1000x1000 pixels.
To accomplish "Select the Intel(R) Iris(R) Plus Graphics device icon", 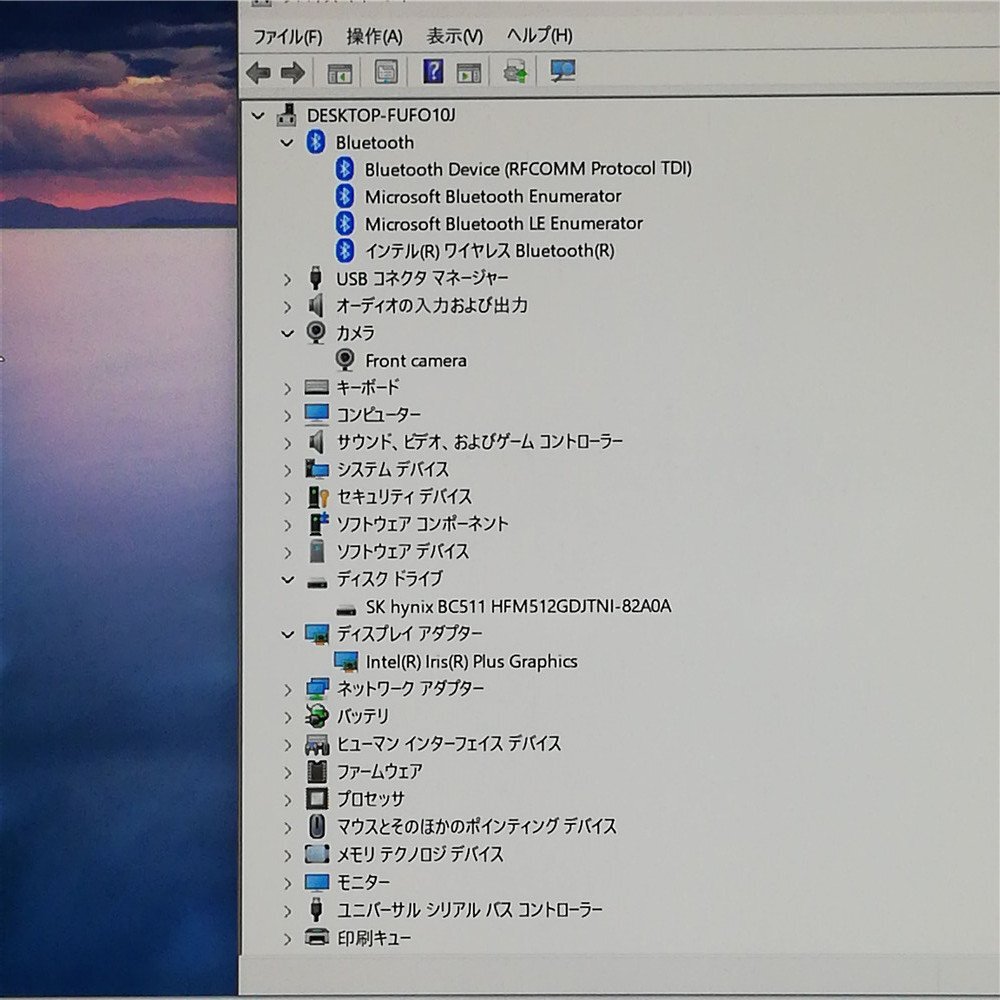I will pyautogui.click(x=348, y=661).
